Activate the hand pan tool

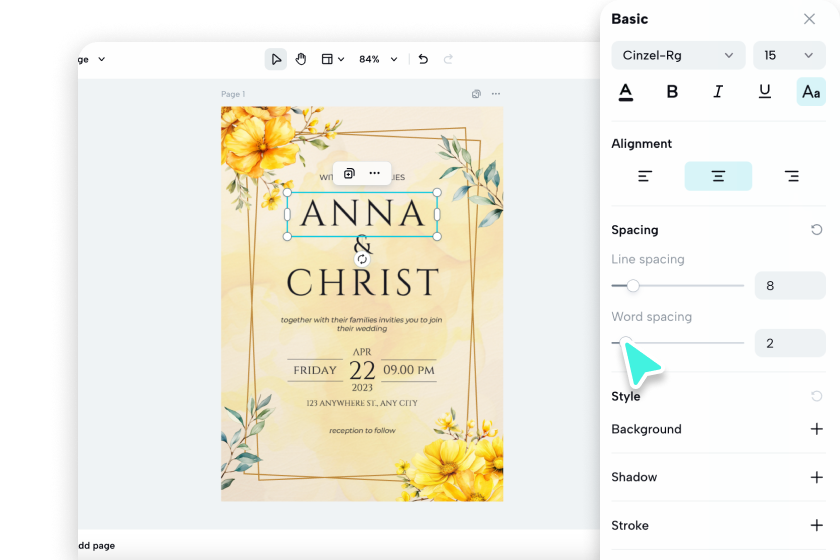click(301, 59)
